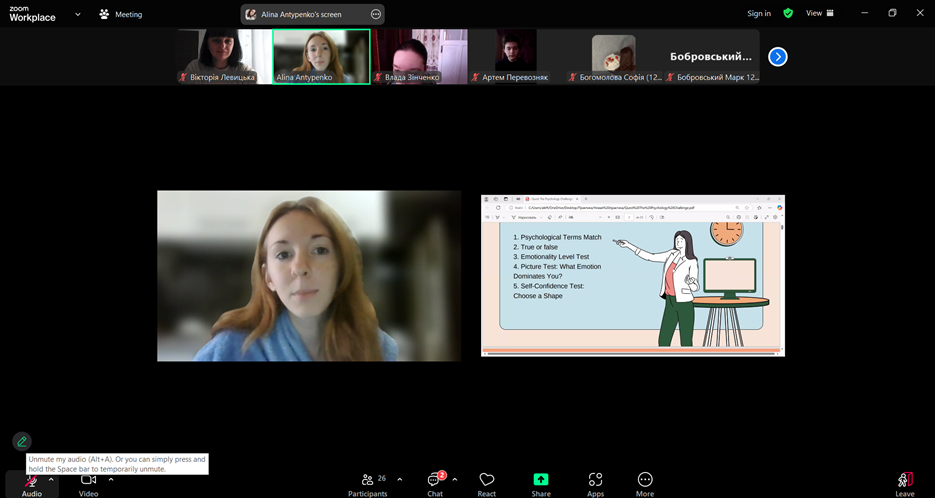This screenshot has width=935, height=498.
Task: Select Вікторія Левицька video thumbnail
Action: tap(224, 56)
